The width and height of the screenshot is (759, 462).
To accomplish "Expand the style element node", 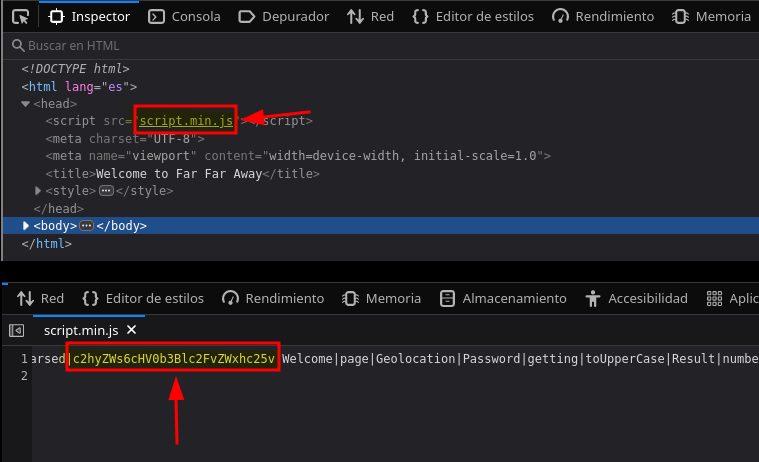I will pos(38,190).
